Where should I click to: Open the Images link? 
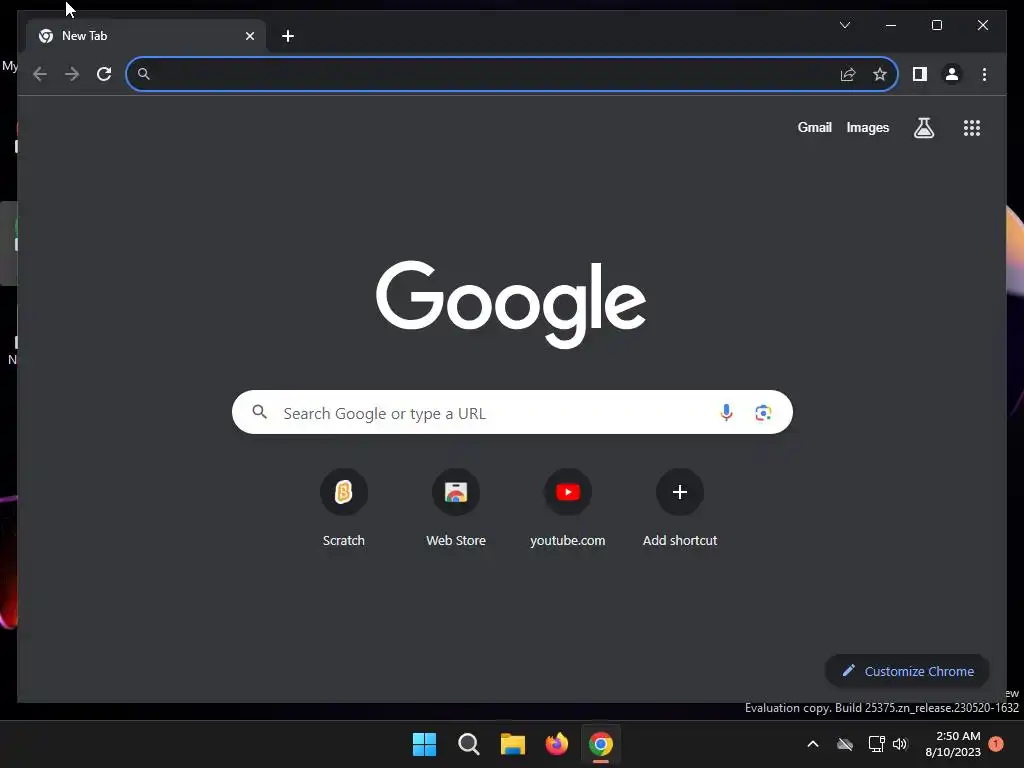pos(867,127)
